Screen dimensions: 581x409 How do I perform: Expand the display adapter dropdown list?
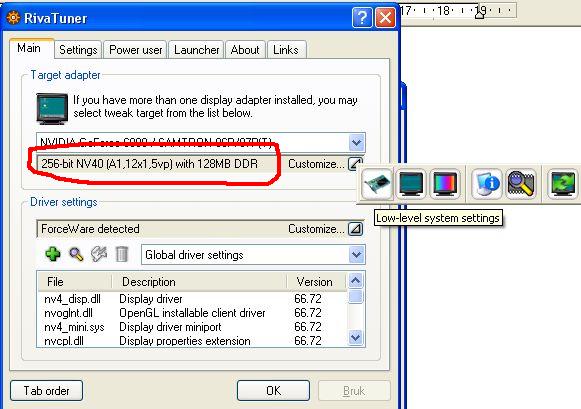(x=356, y=142)
